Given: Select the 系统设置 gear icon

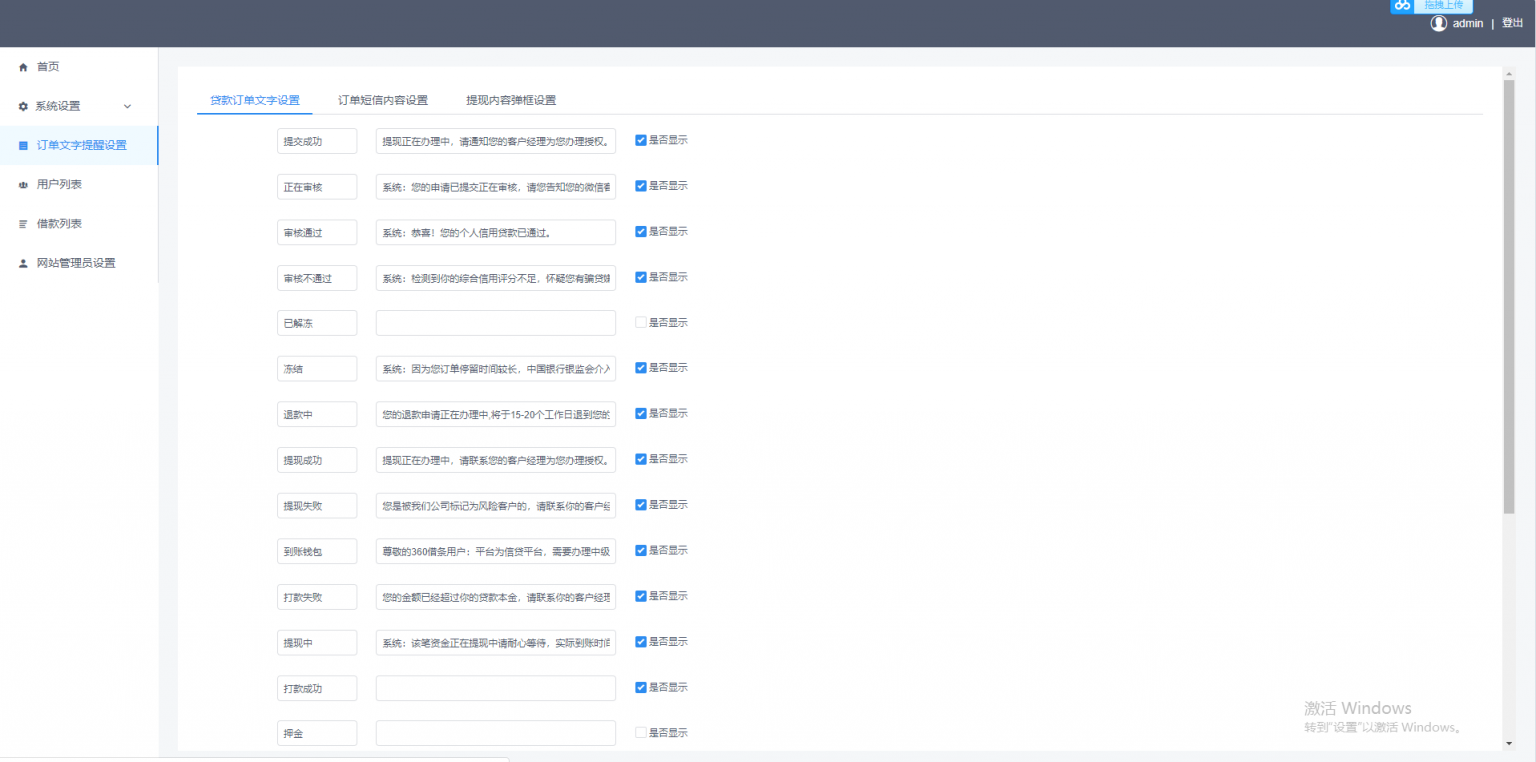Looking at the screenshot, I should coord(22,105).
